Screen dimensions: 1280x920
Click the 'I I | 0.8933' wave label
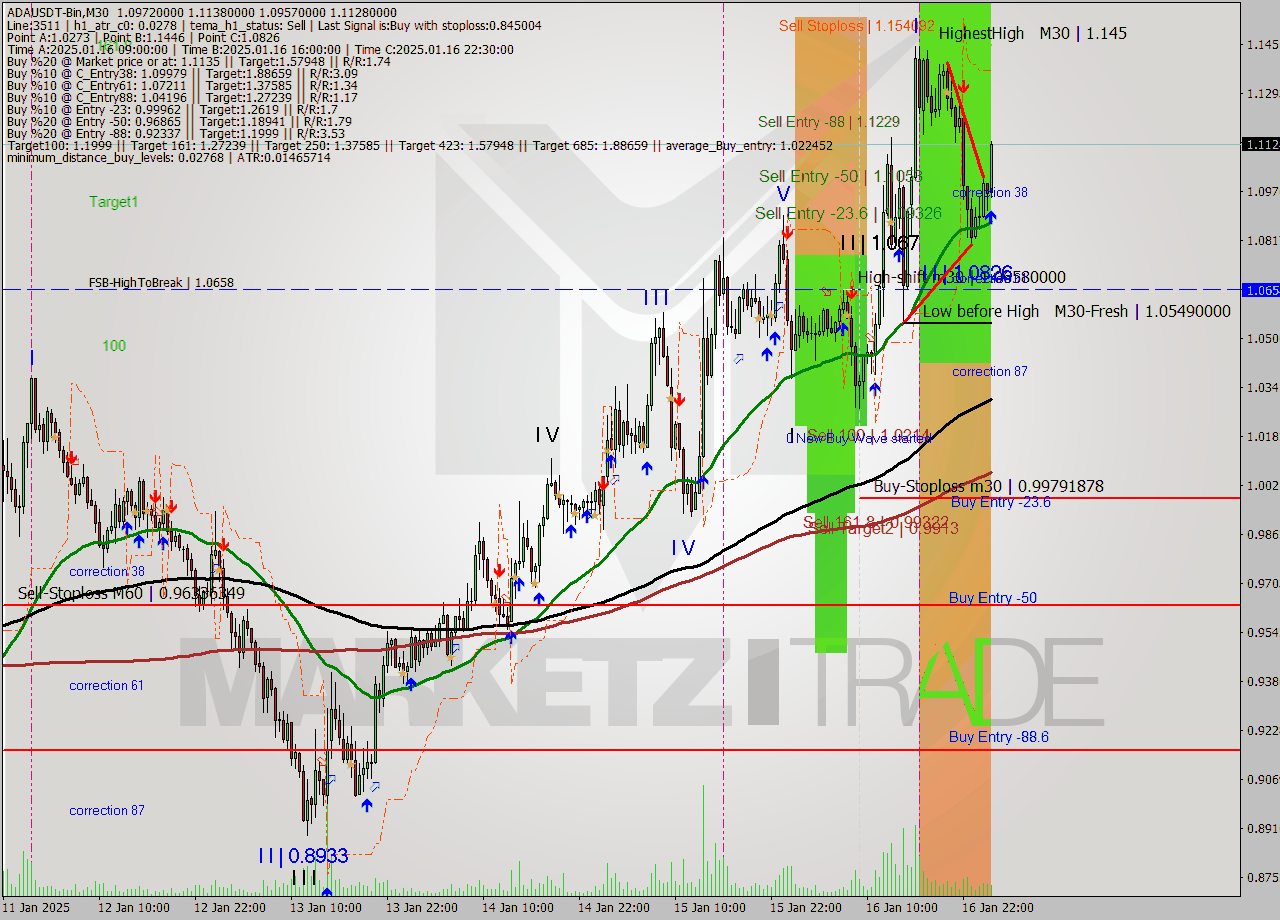click(303, 856)
